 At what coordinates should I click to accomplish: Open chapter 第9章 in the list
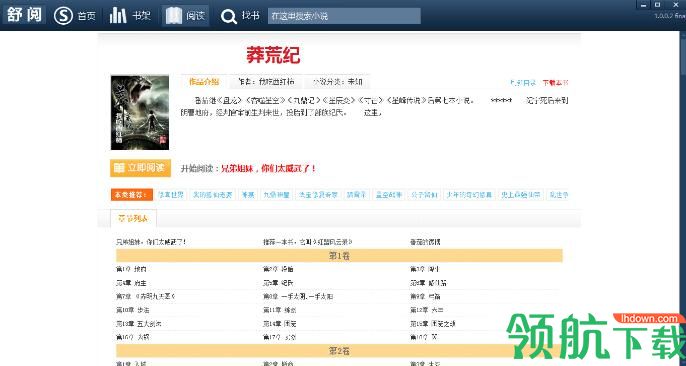pyautogui.click(x=425, y=296)
